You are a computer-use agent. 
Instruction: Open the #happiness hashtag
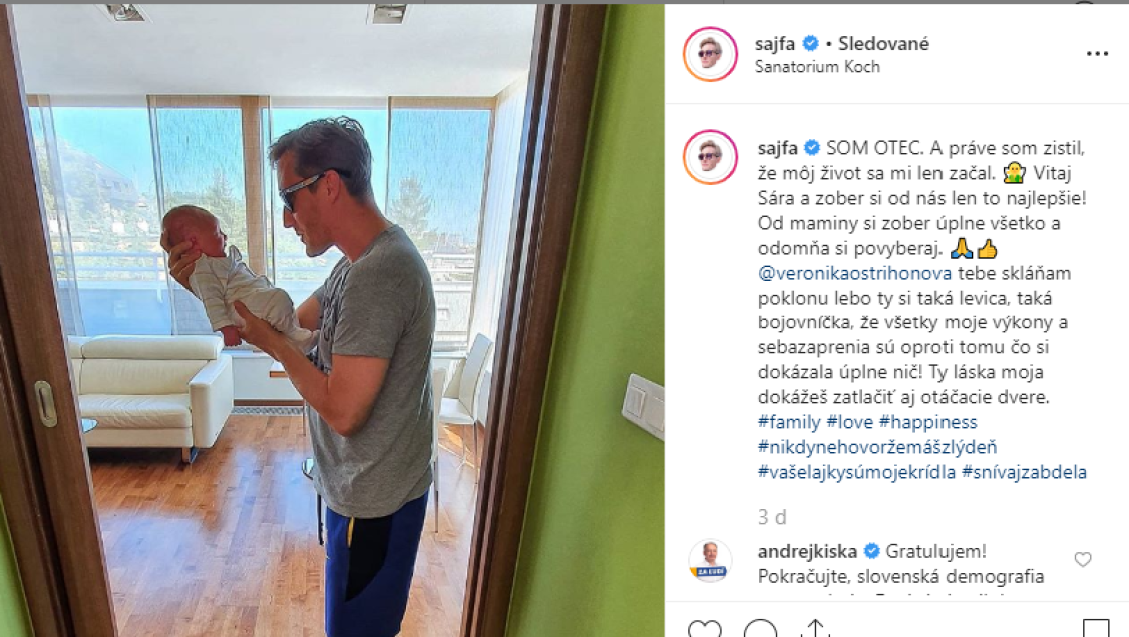pos(928,422)
